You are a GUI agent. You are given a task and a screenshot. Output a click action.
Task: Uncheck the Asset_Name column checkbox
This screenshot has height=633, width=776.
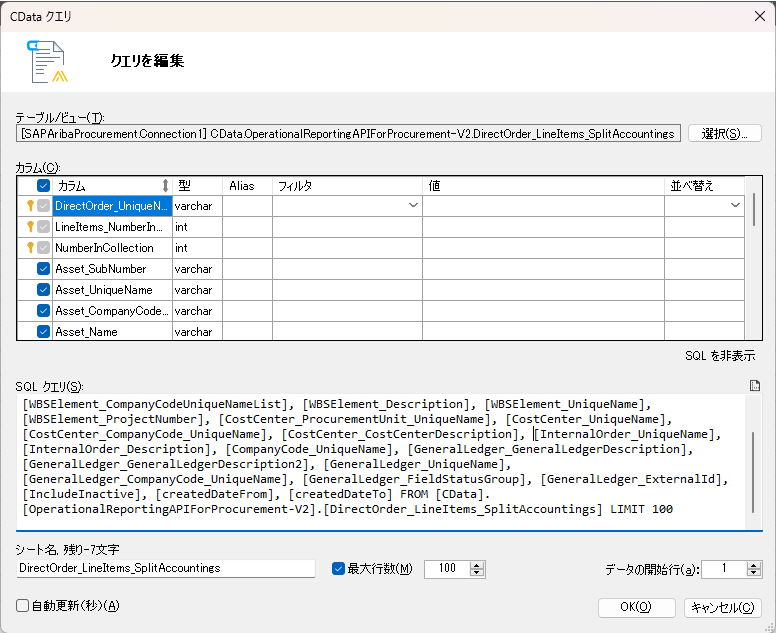click(44, 332)
